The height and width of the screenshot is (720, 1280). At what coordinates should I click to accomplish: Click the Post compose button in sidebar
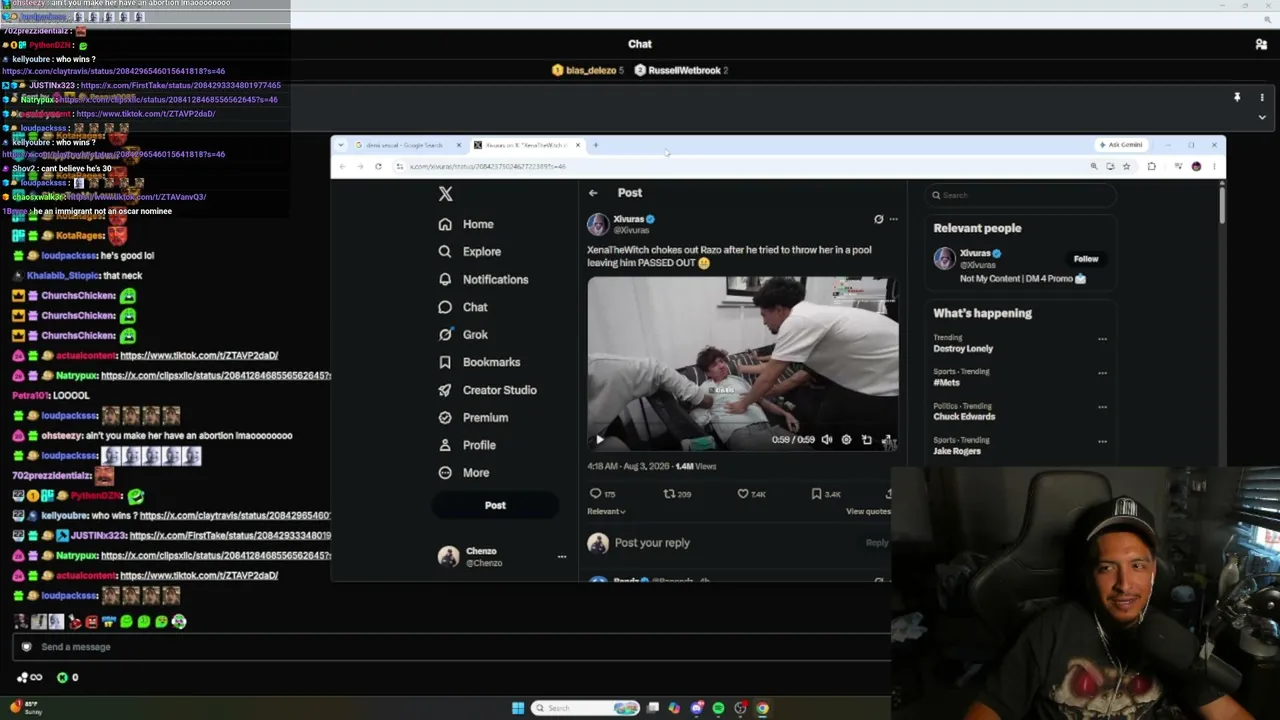(495, 505)
